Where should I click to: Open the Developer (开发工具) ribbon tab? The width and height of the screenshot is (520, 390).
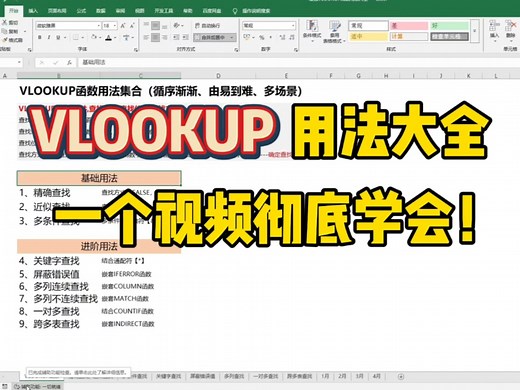(164, 11)
